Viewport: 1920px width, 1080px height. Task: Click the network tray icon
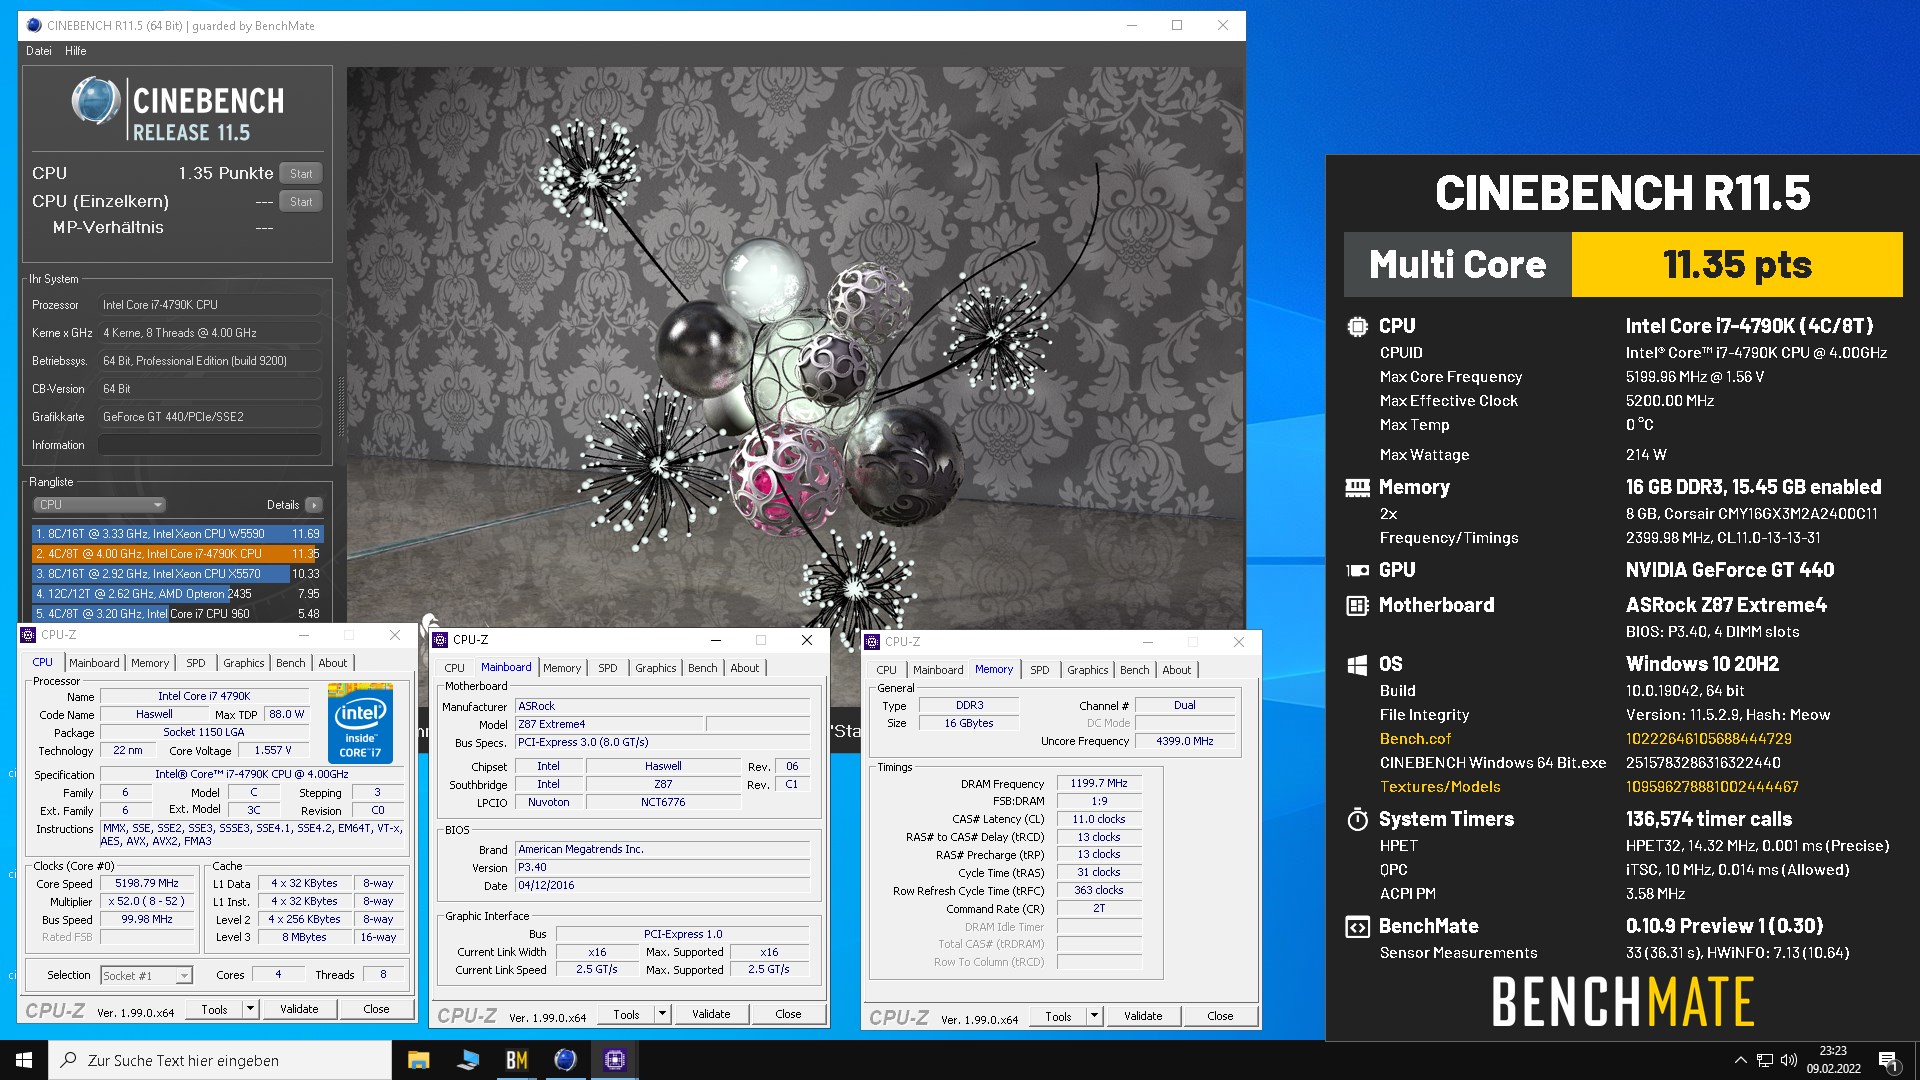pyautogui.click(x=1765, y=1060)
